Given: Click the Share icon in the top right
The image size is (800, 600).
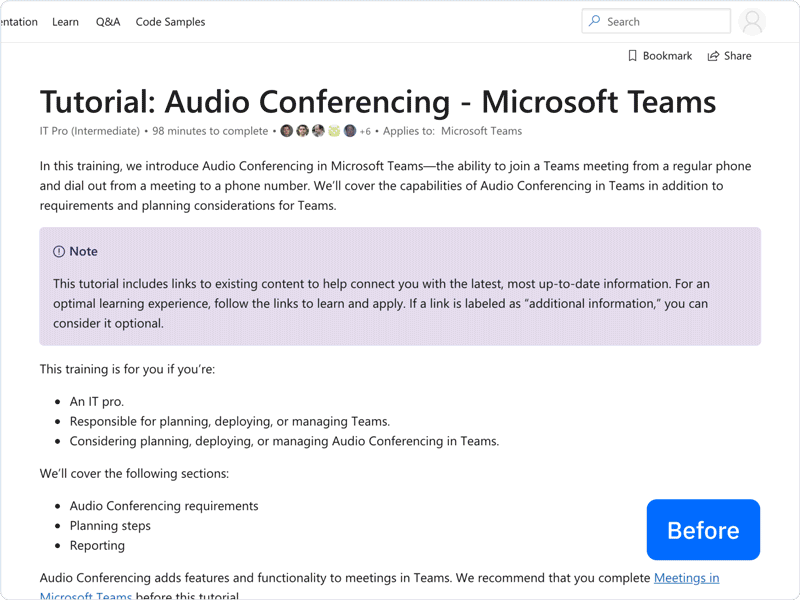Looking at the screenshot, I should (713, 55).
